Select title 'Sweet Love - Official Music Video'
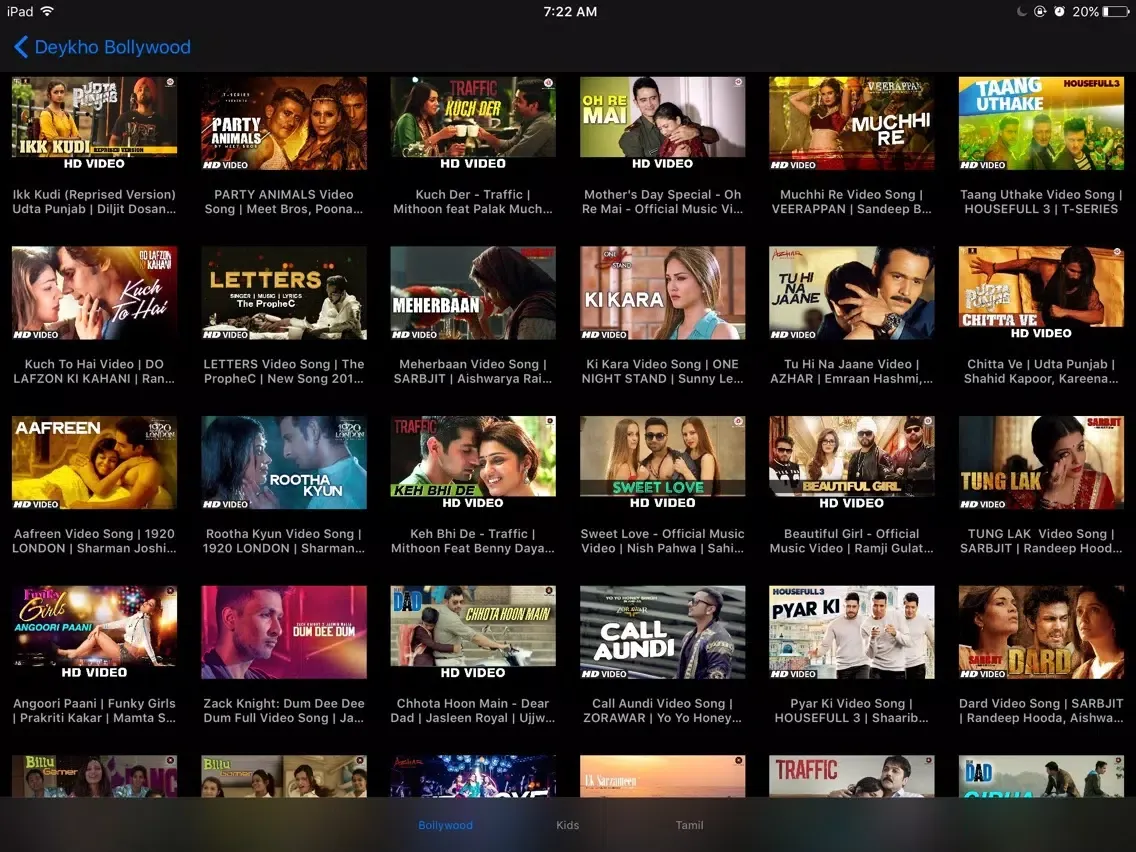1136x852 pixels. pos(662,540)
